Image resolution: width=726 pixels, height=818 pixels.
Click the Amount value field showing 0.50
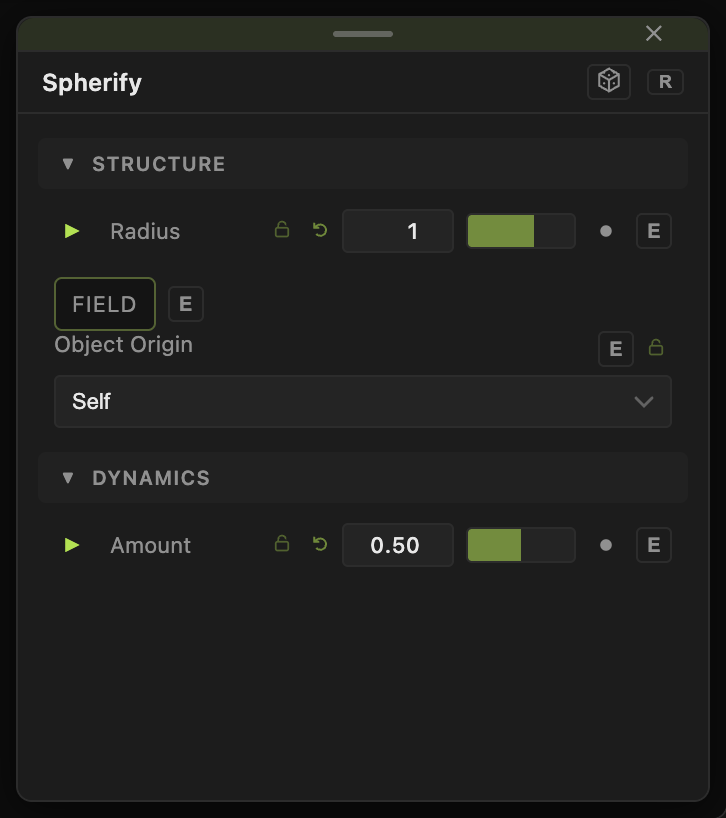[x=397, y=545]
